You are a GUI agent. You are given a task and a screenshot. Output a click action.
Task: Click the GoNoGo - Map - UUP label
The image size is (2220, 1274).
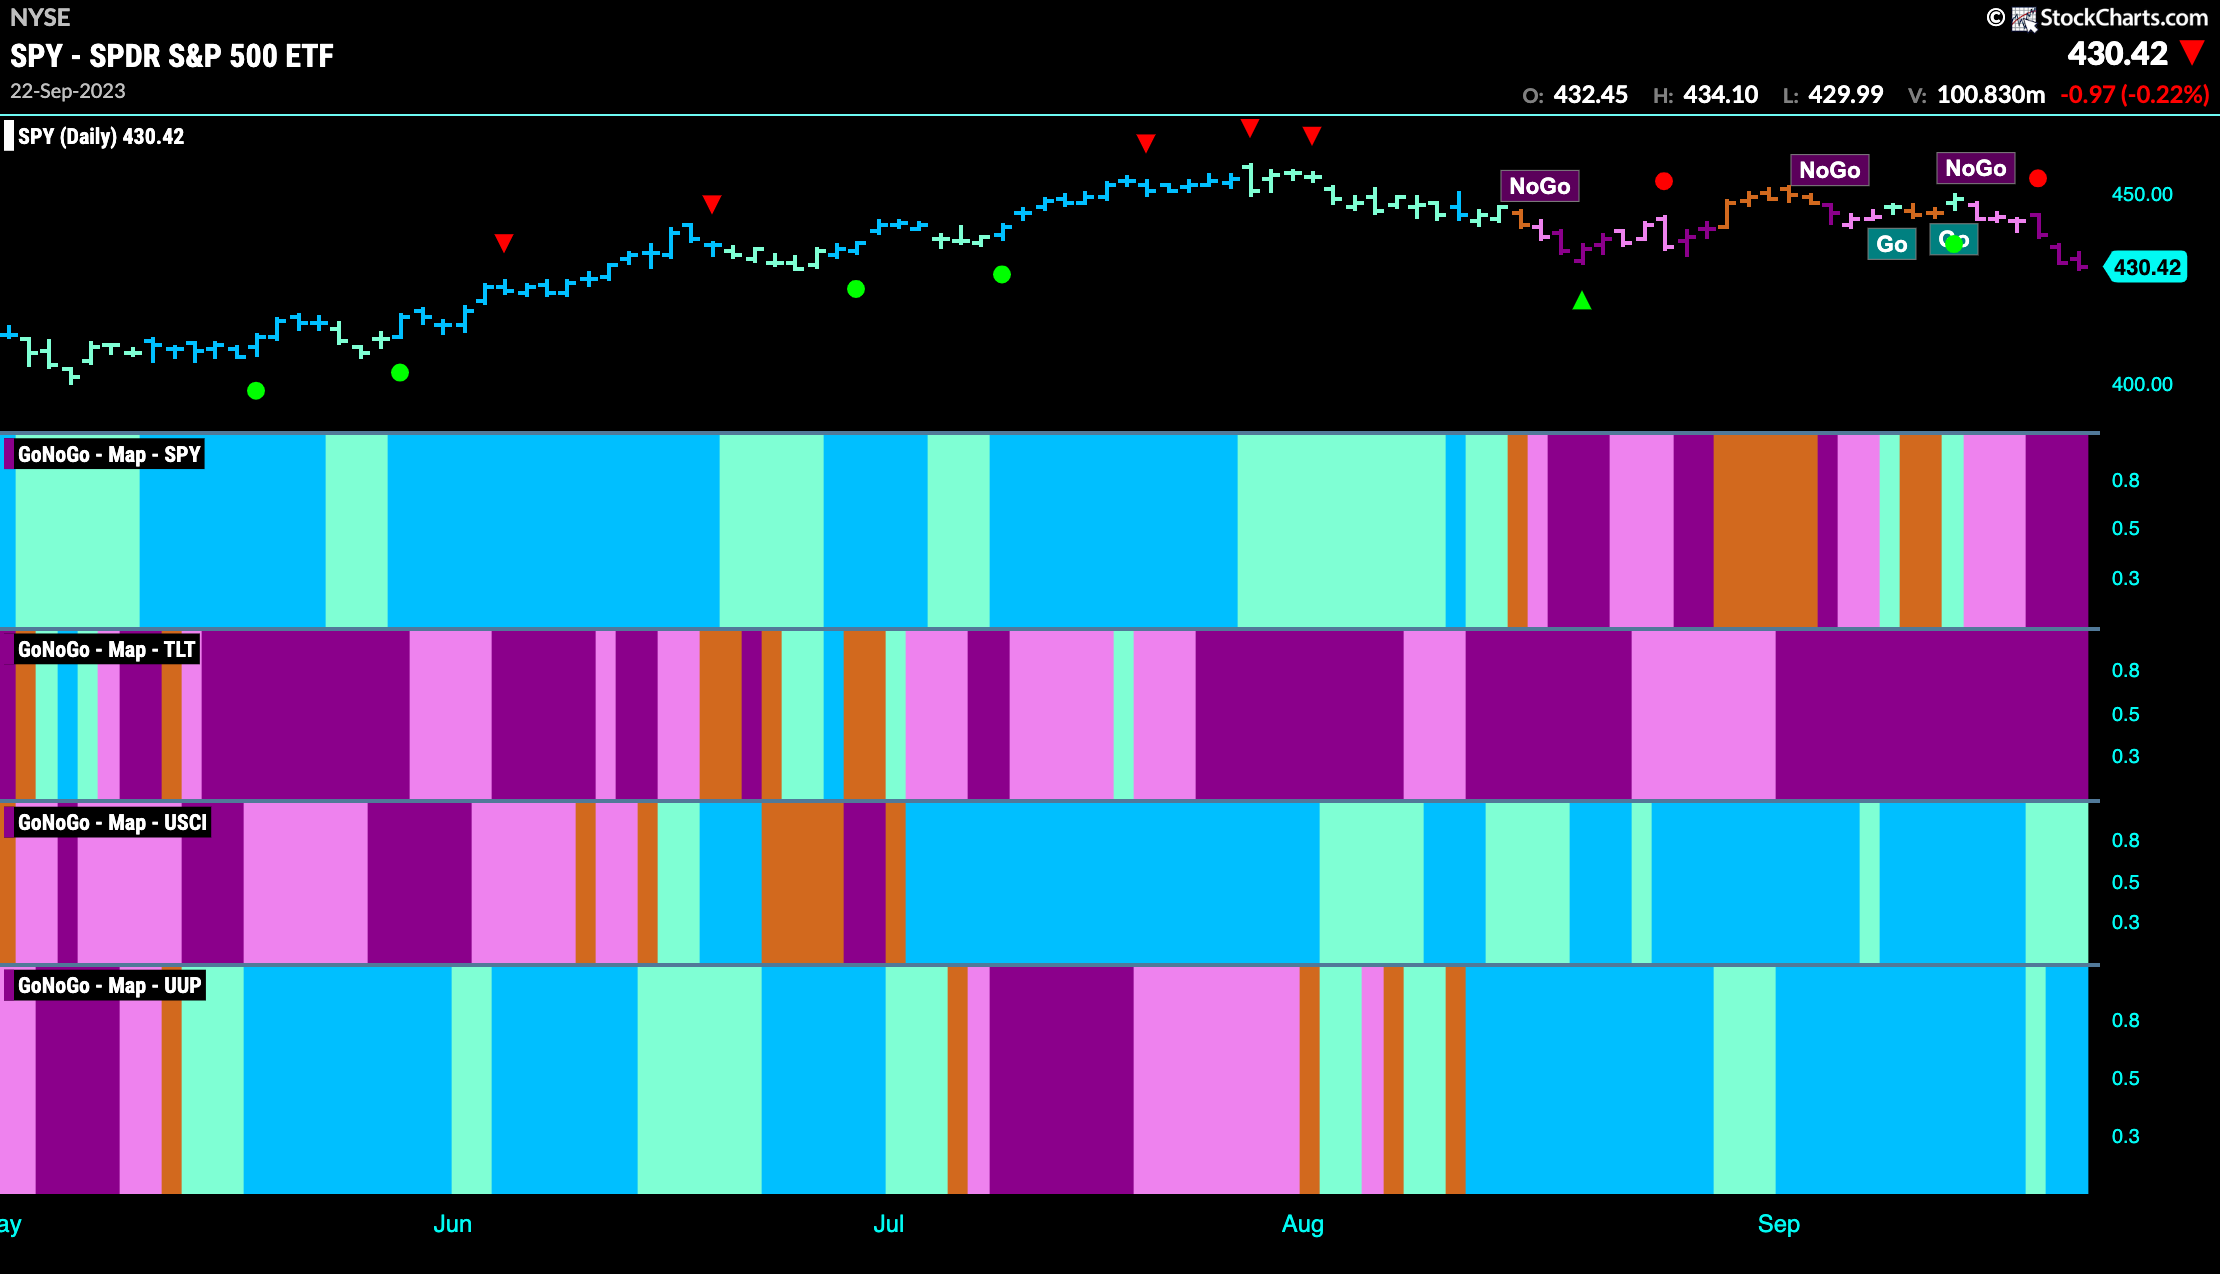(109, 986)
